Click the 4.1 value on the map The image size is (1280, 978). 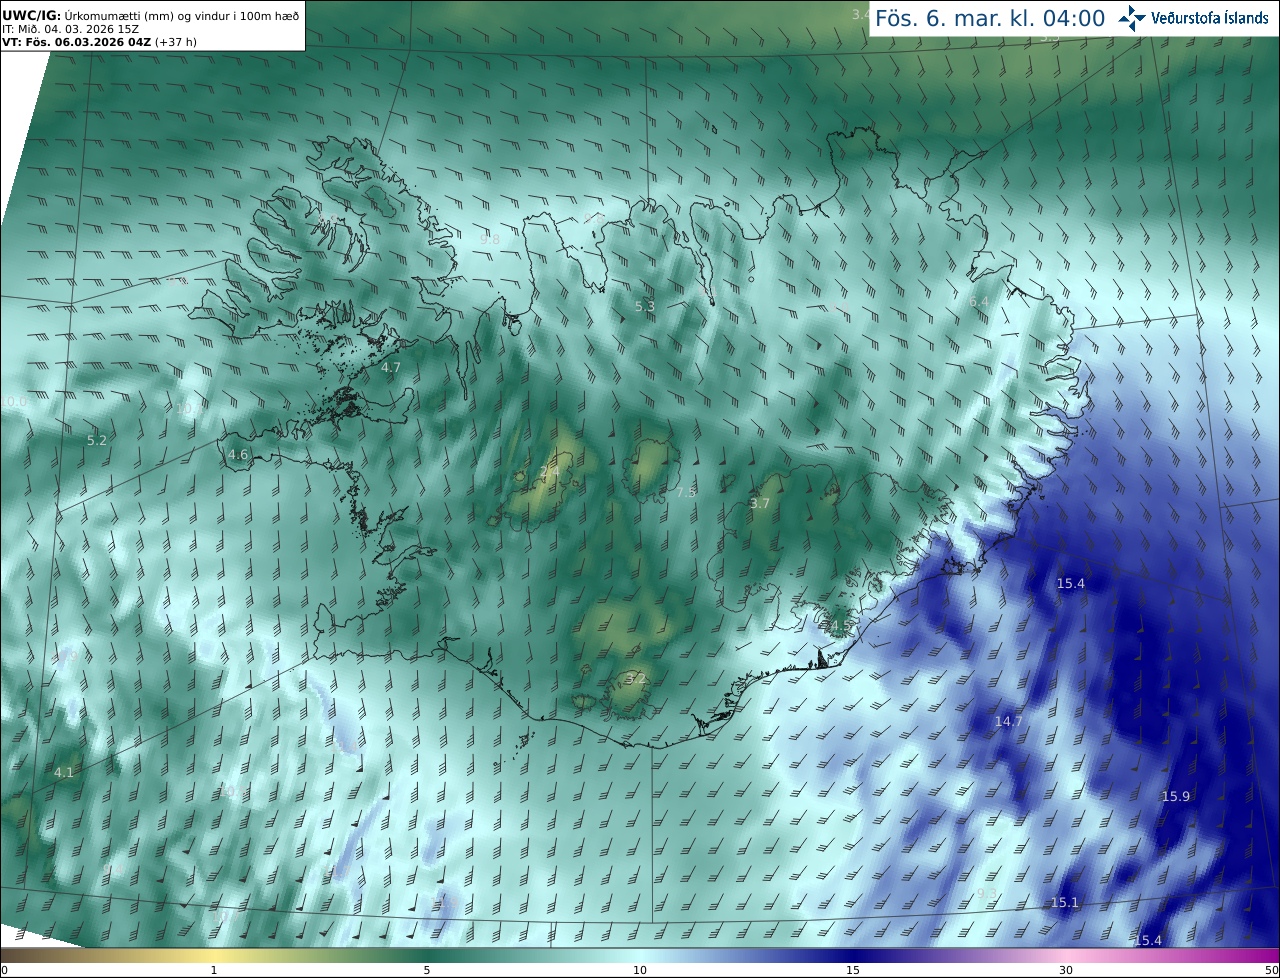(x=64, y=772)
